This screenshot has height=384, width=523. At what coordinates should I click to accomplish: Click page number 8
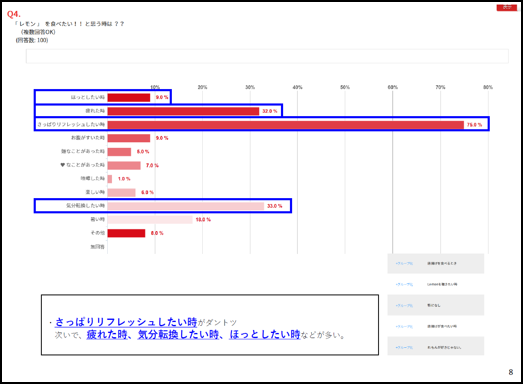point(511,372)
